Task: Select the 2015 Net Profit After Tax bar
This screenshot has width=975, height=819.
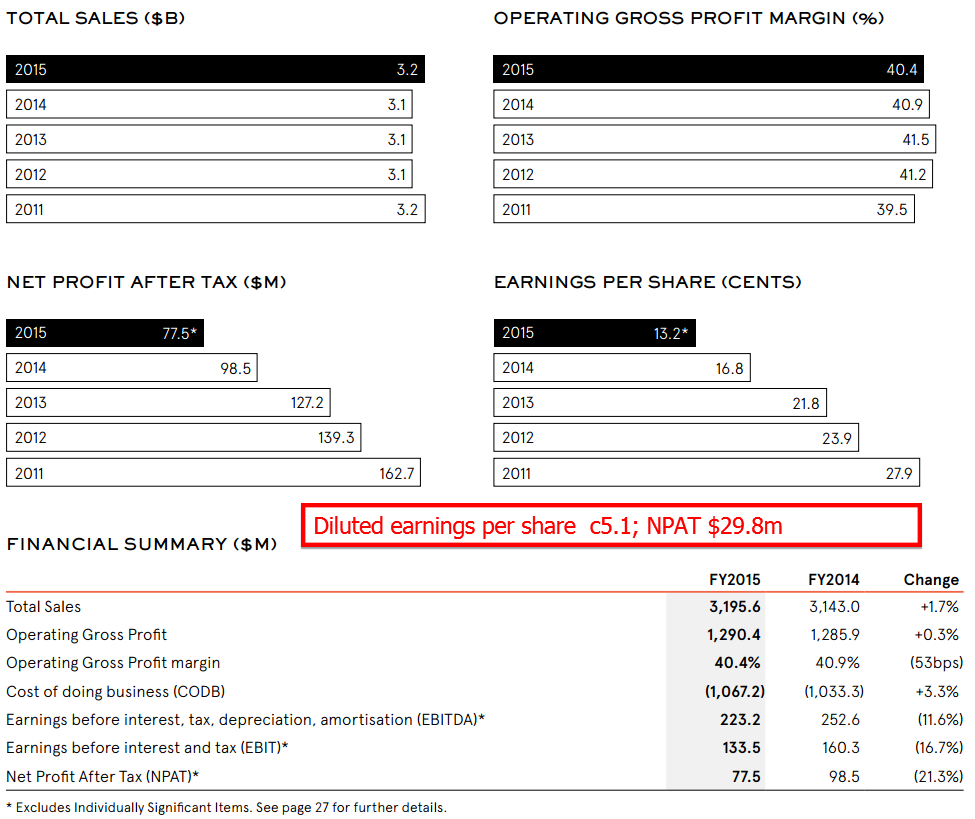Action: pyautogui.click(x=105, y=333)
